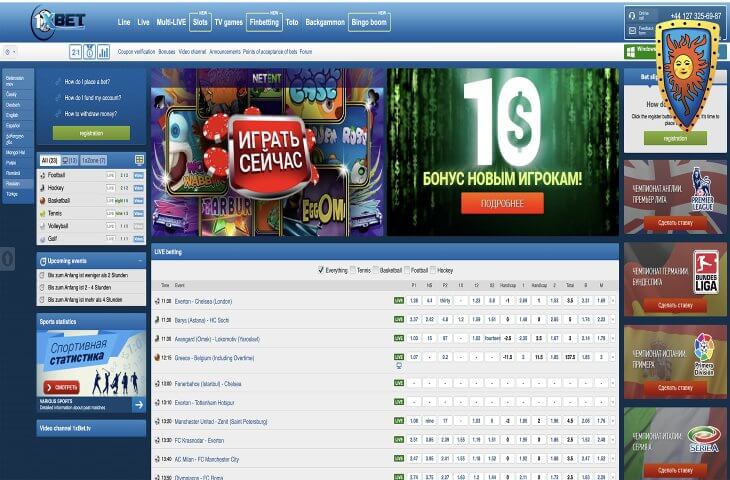Expand more markets for Everton - Chelsea

pos(613,301)
